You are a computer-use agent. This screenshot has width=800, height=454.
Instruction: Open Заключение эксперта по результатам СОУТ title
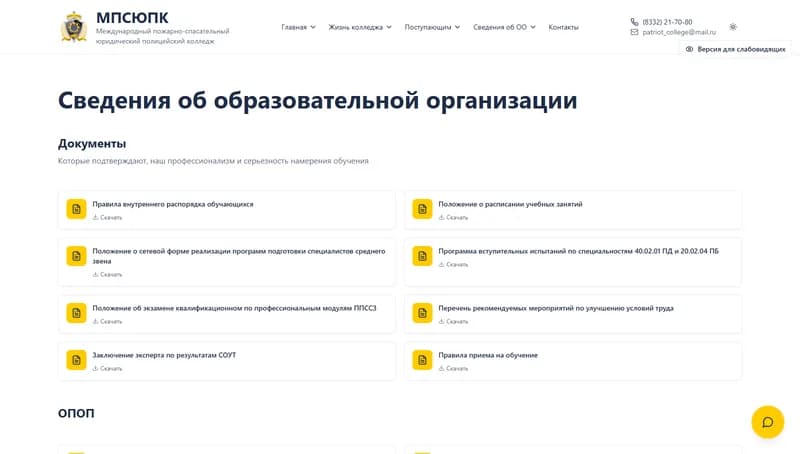[164, 355]
